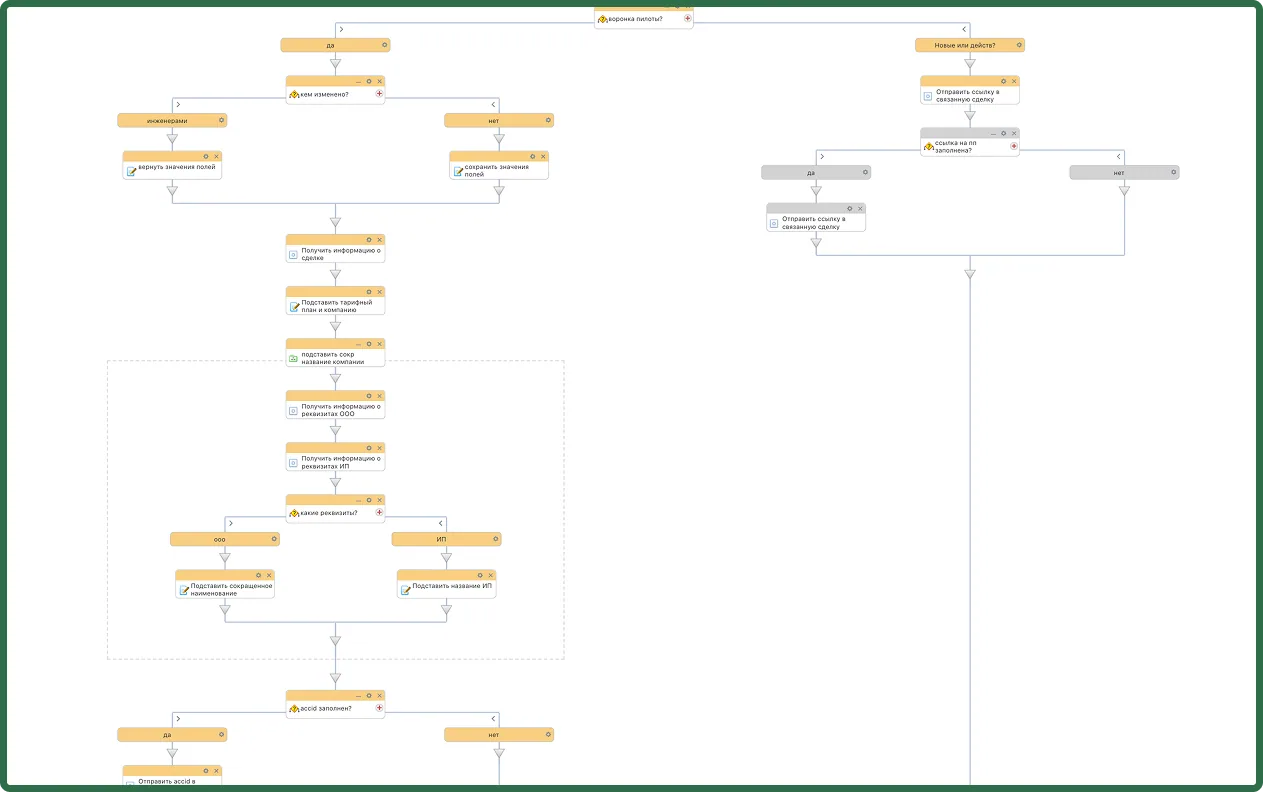Viewport: 1263px width, 792px height.
Task: Move 'ИП' branch left with arrow
Action: [441, 524]
